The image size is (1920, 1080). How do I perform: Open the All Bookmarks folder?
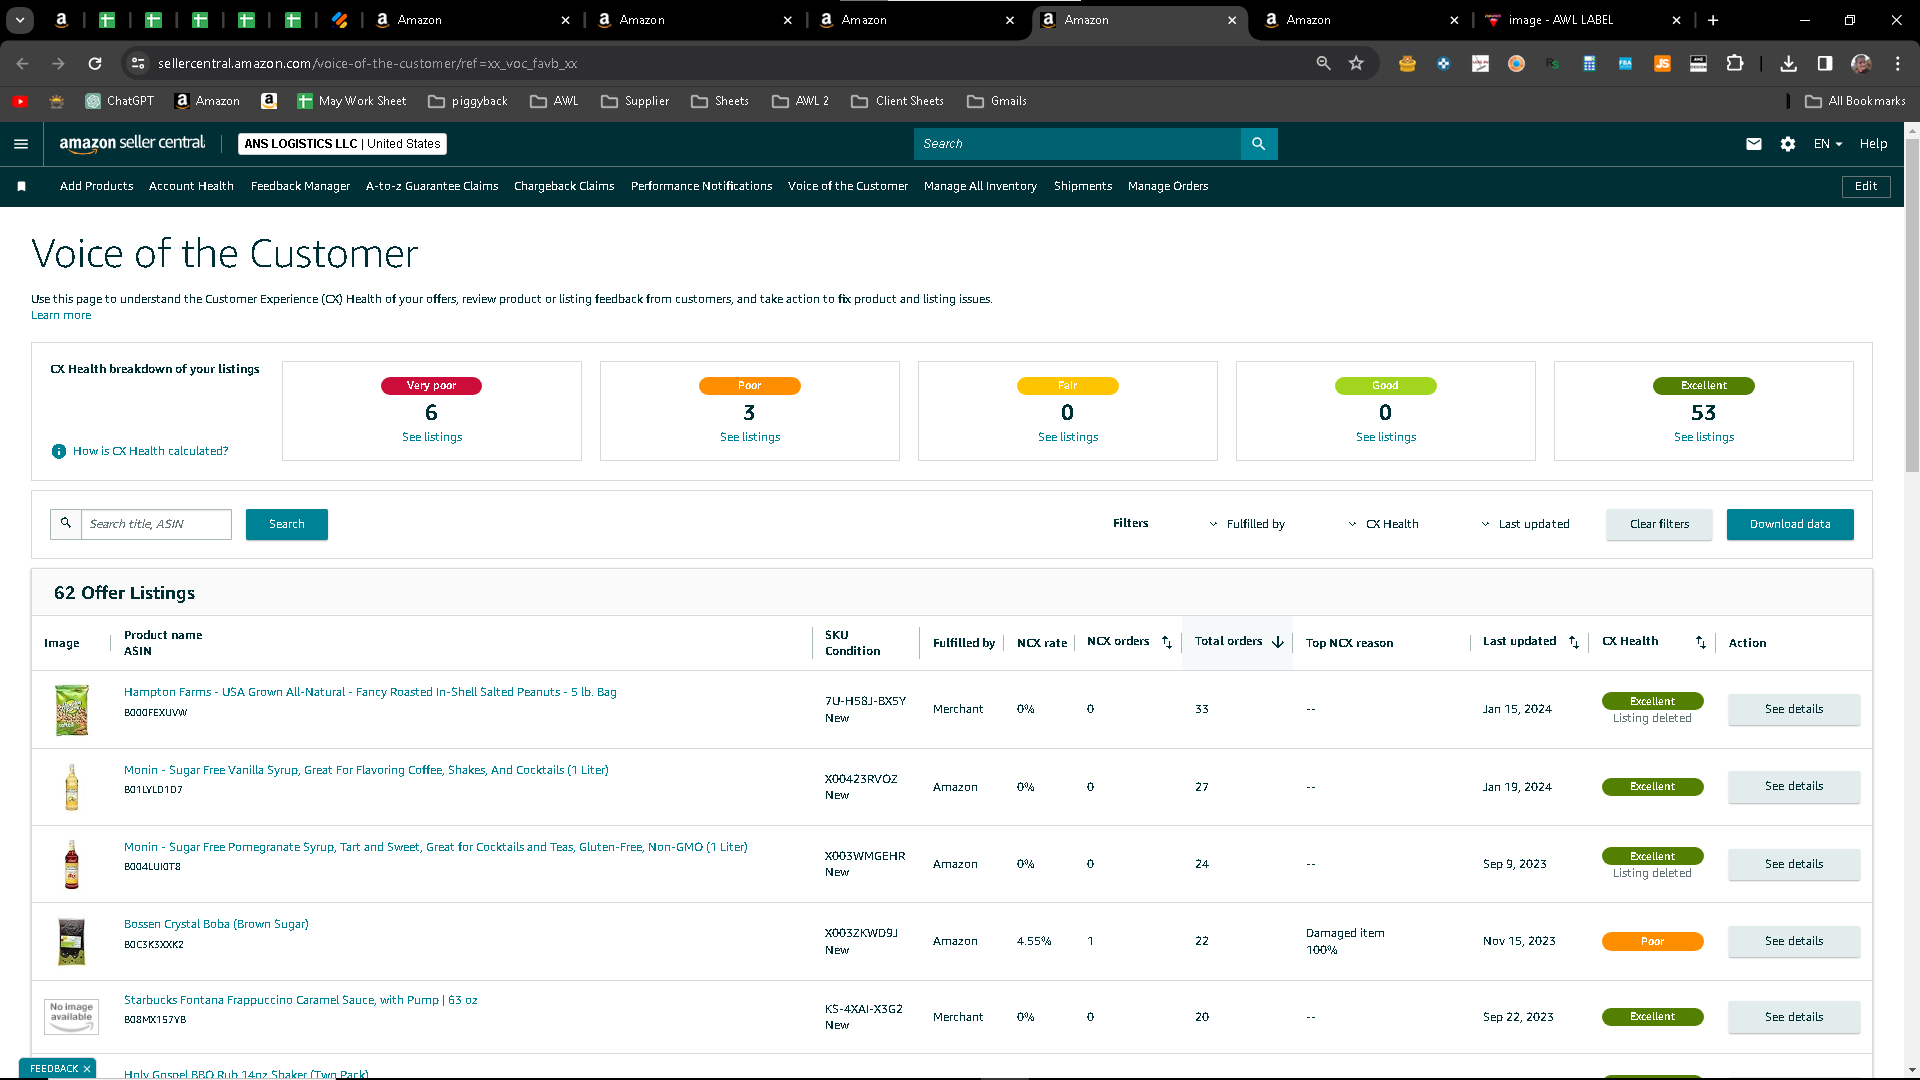click(1856, 101)
